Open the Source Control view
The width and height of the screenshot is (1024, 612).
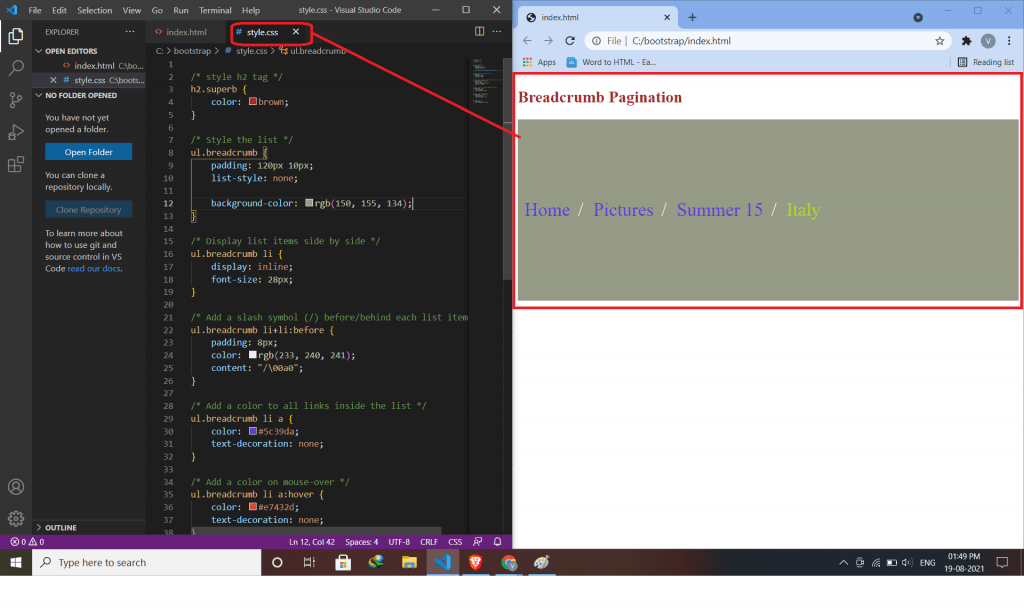pos(15,100)
